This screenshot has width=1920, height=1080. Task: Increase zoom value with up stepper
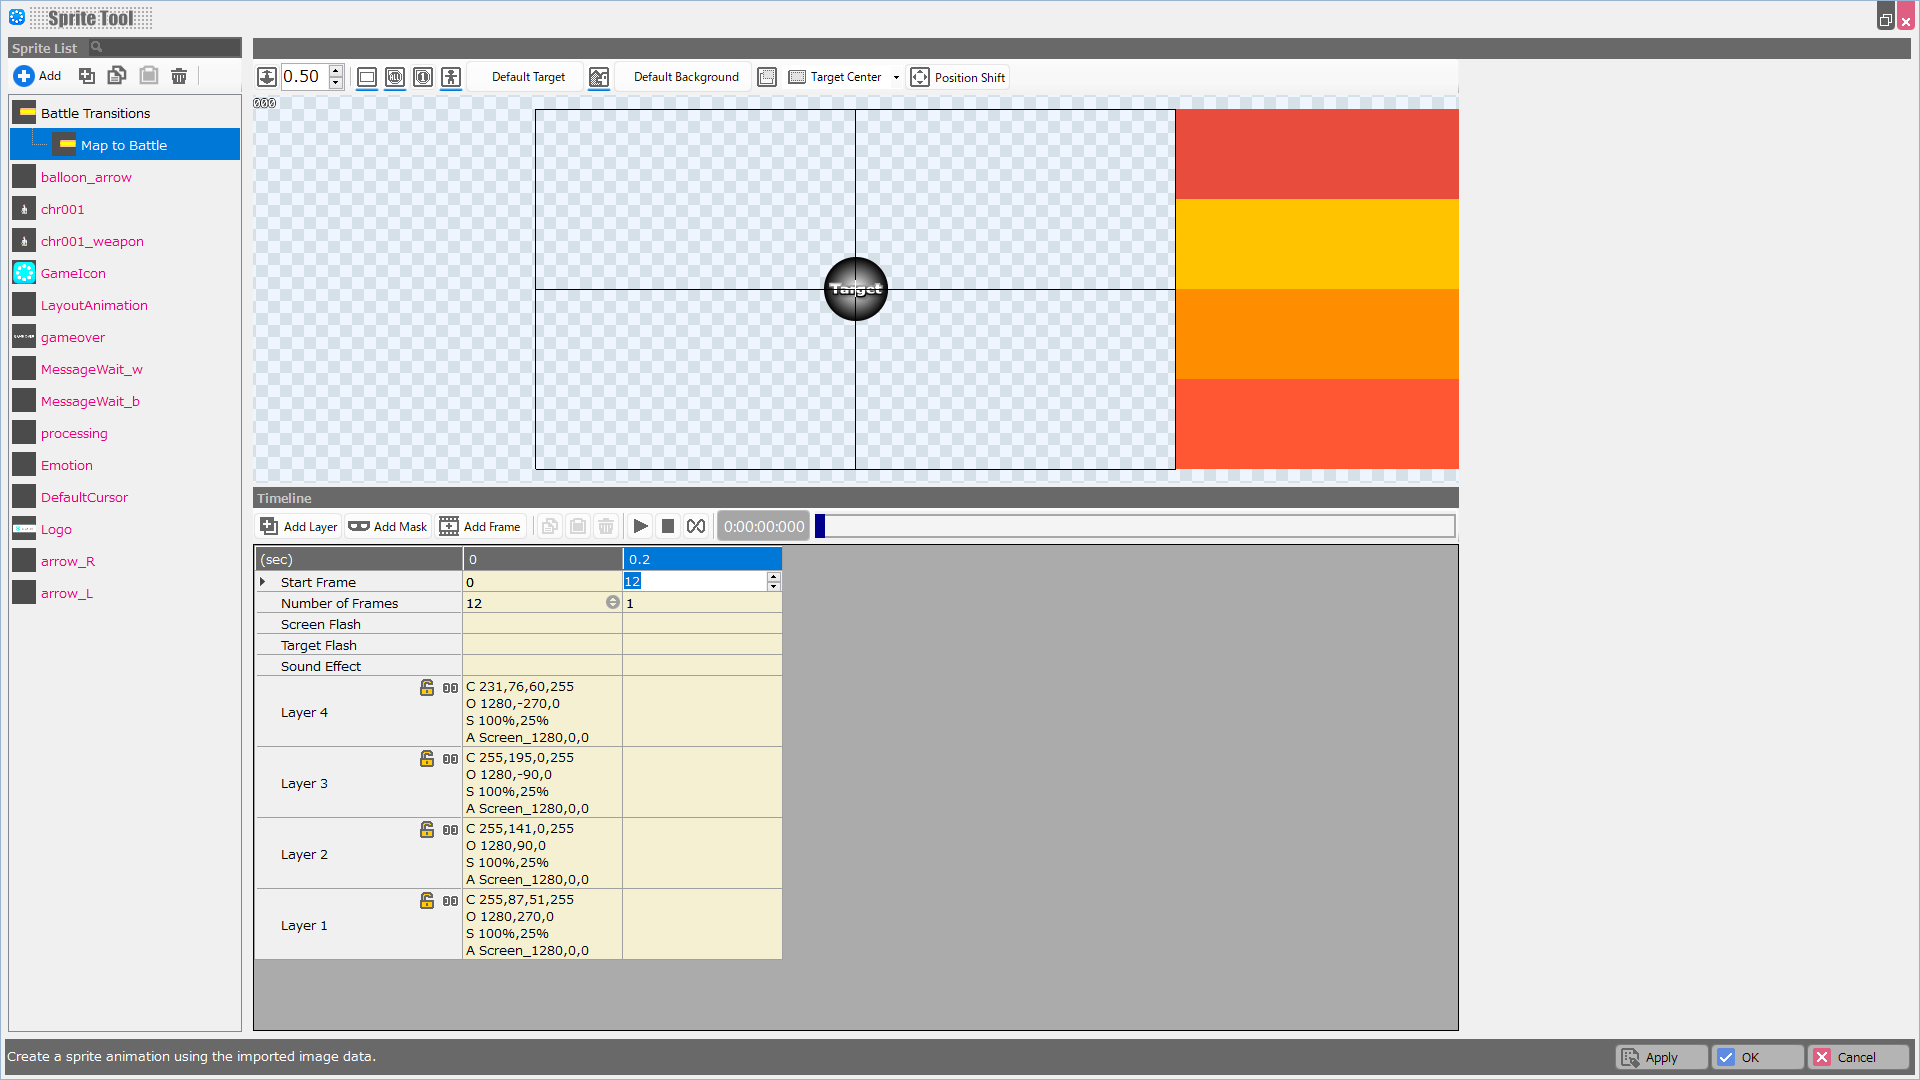(336, 71)
